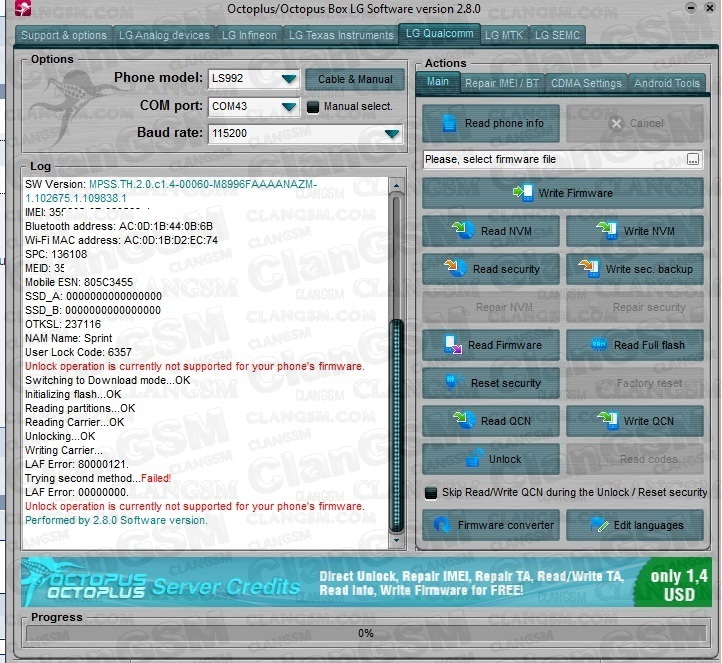
Task: Click the Read QCN icon
Action: click(x=464, y=420)
